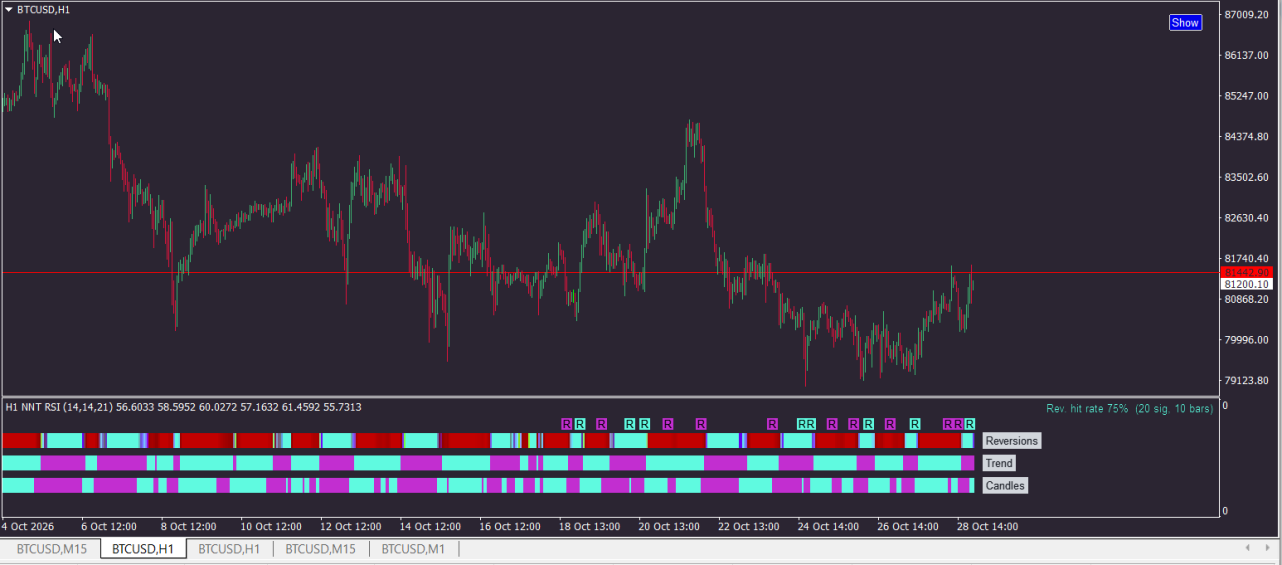Image resolution: width=1282 pixels, height=565 pixels.
Task: Click the BTCUSD,H1 chart title text
Action: (43, 9)
